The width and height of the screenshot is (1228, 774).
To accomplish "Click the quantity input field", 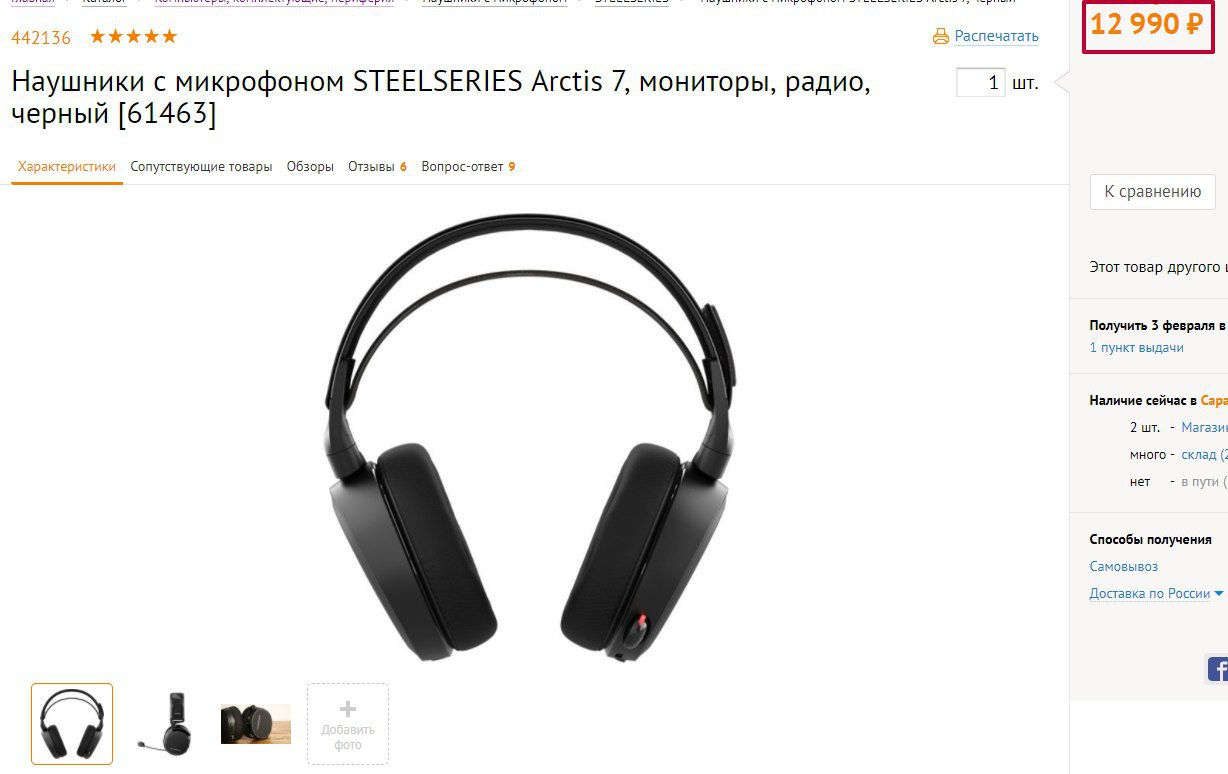I will point(980,83).
